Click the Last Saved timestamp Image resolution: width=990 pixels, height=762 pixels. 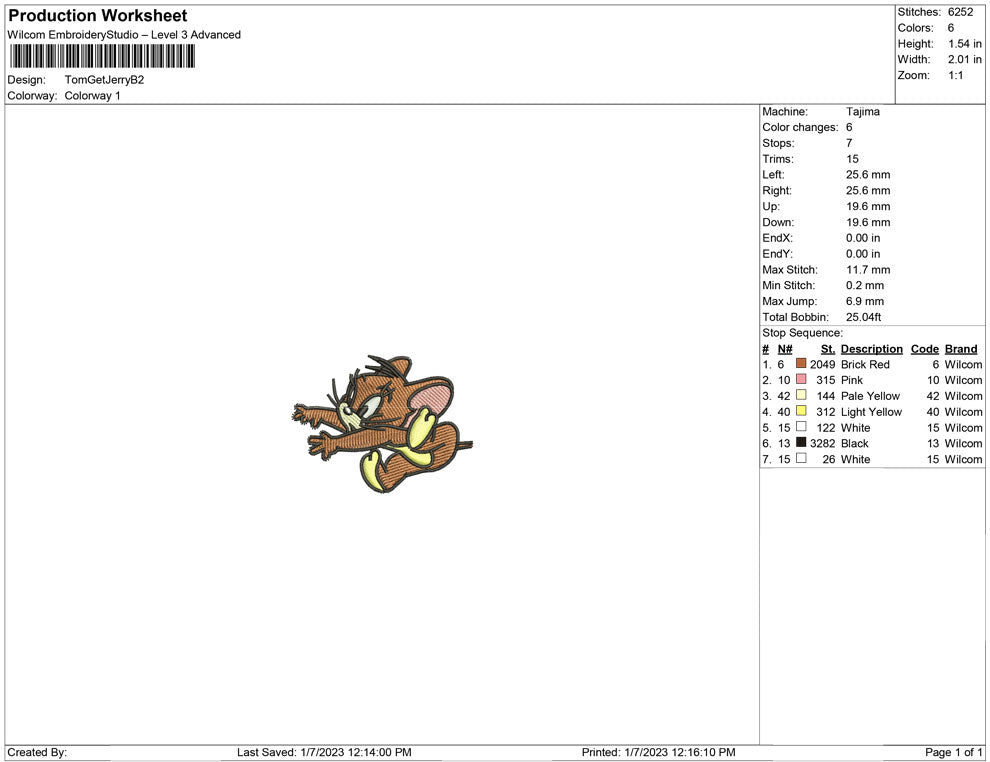(324, 752)
